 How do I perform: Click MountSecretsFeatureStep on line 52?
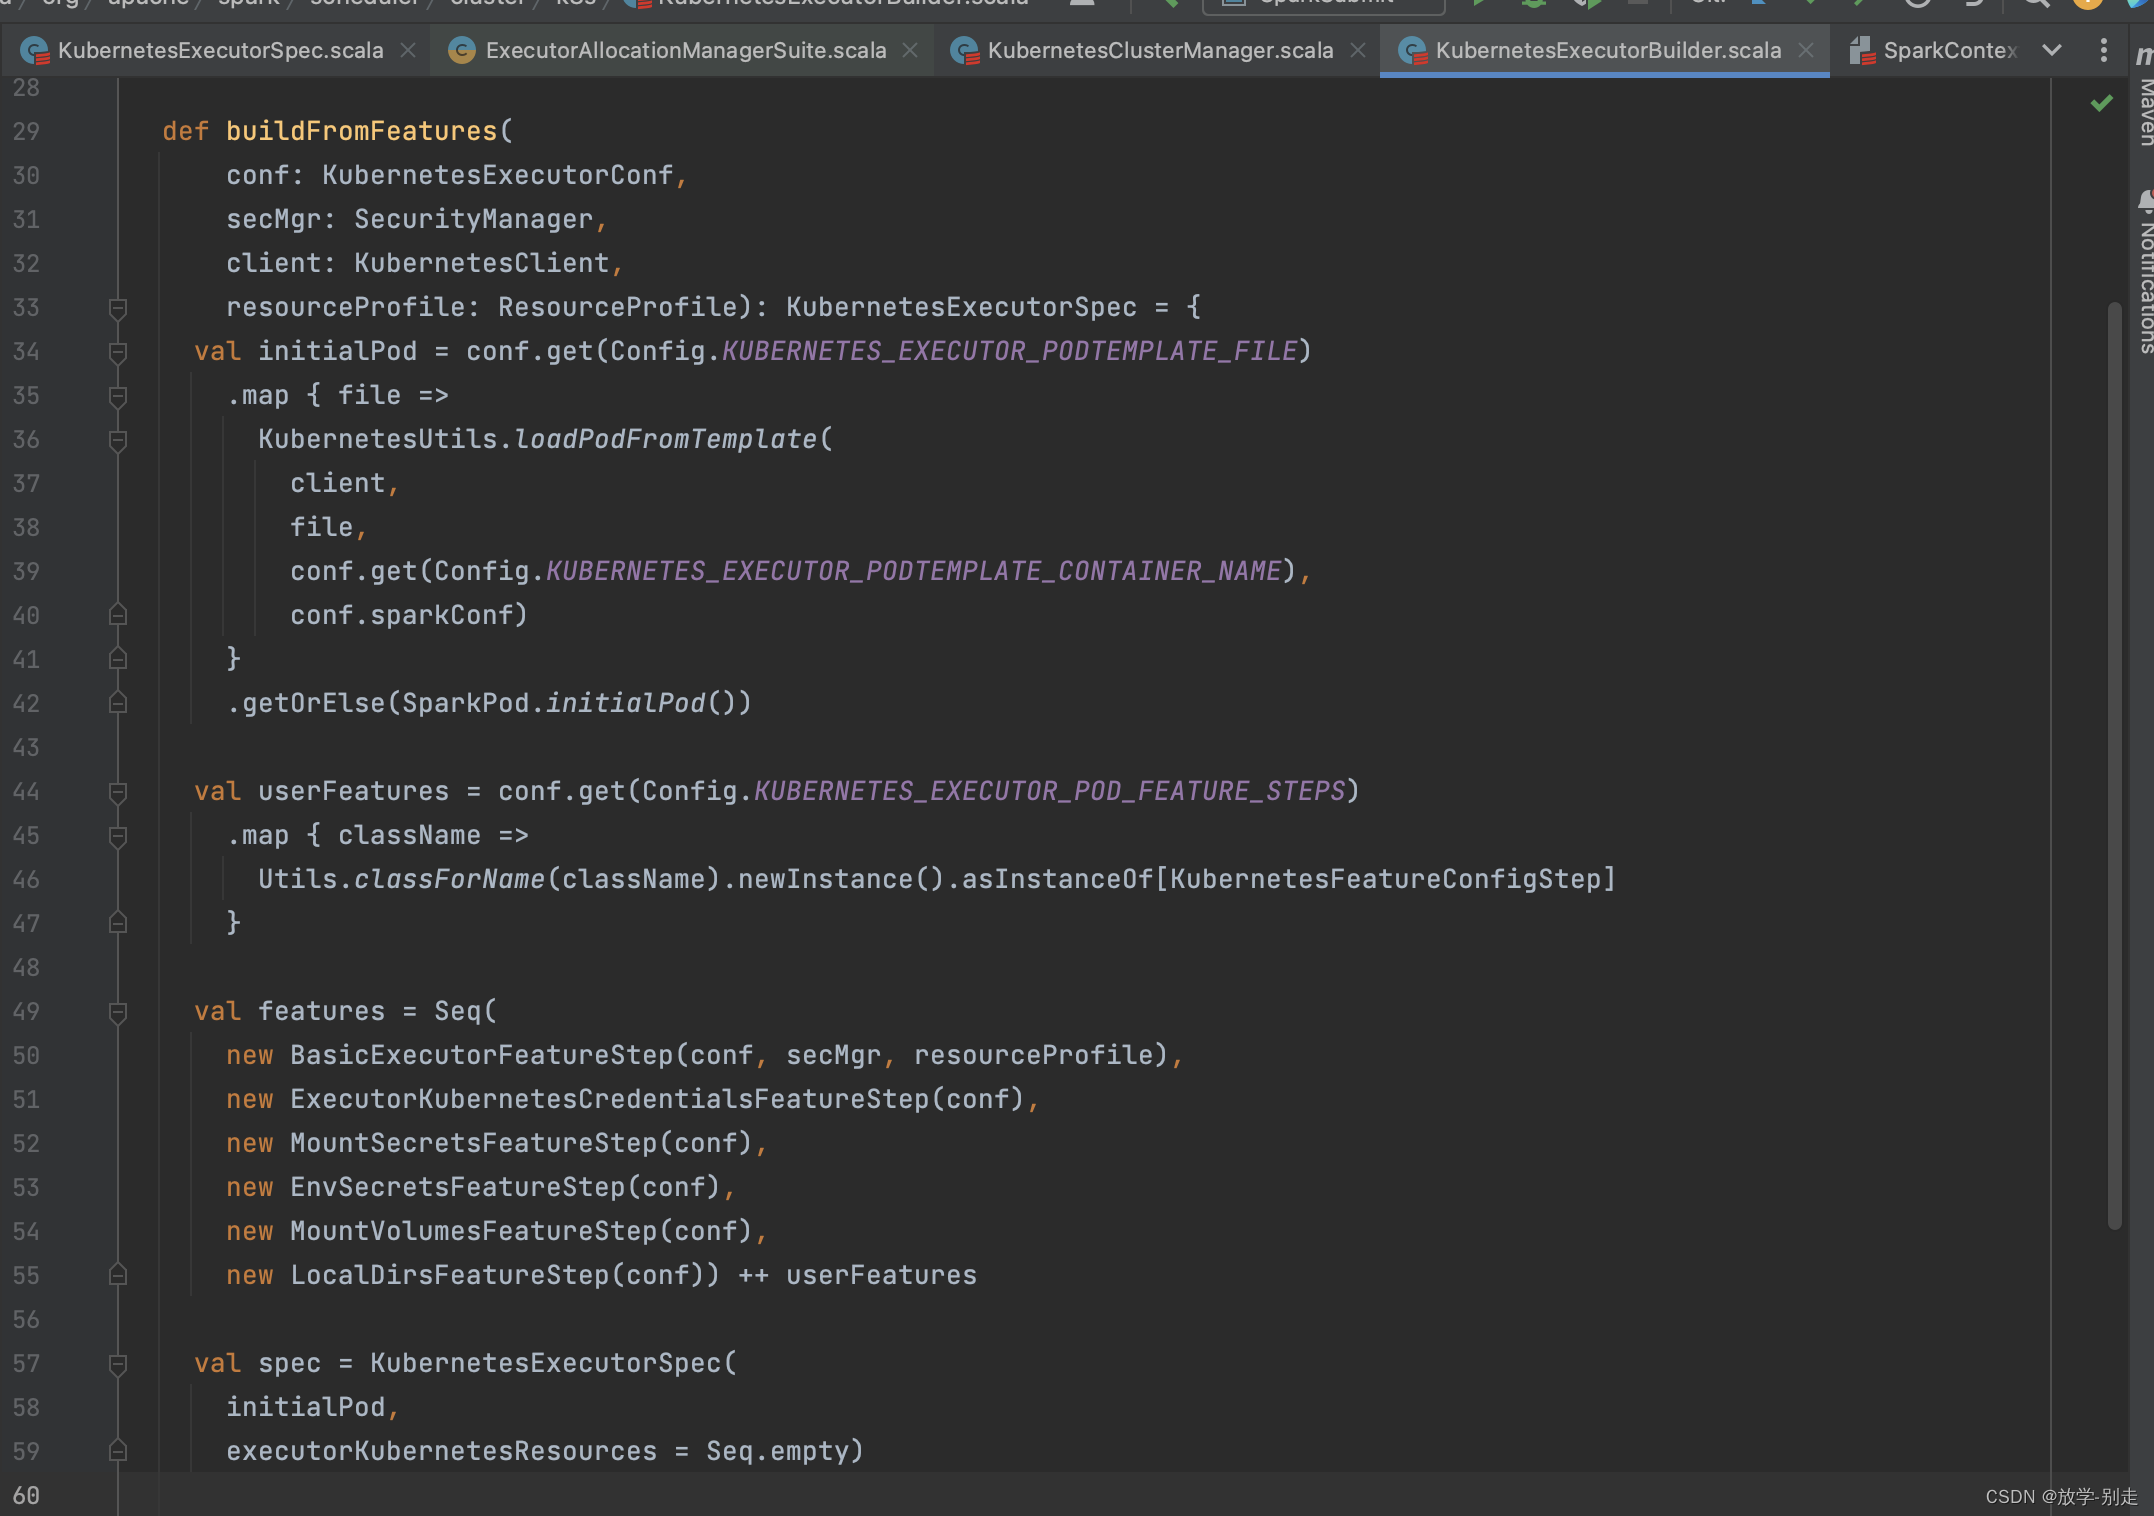tap(473, 1143)
